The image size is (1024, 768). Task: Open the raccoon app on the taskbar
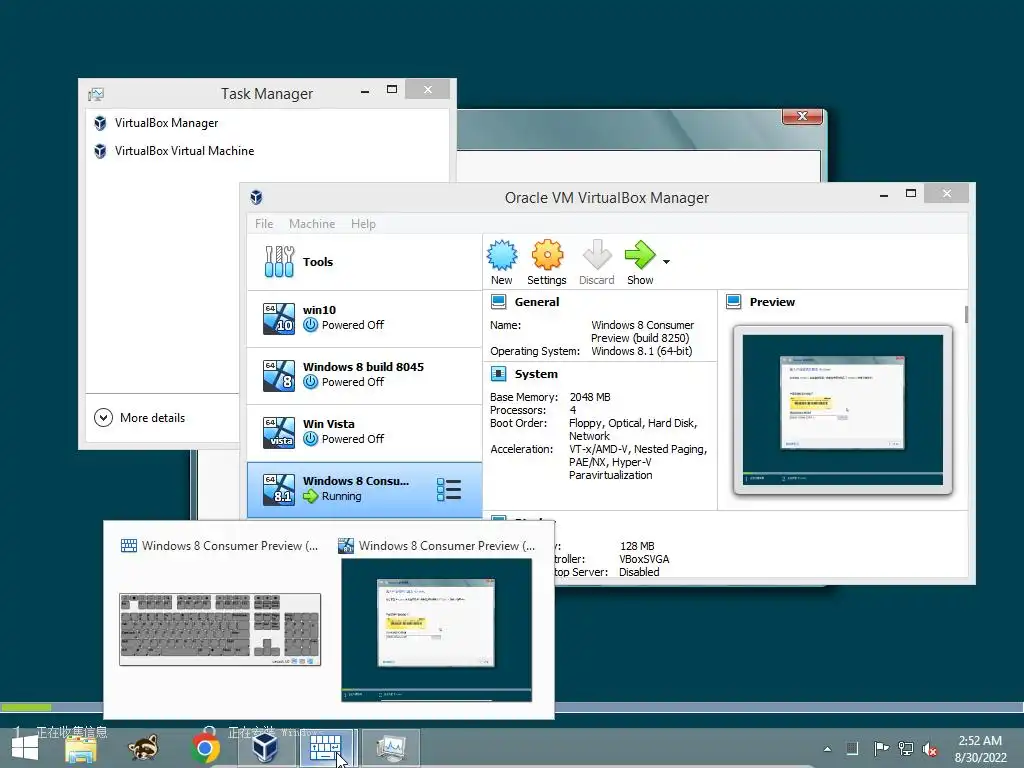[143, 748]
